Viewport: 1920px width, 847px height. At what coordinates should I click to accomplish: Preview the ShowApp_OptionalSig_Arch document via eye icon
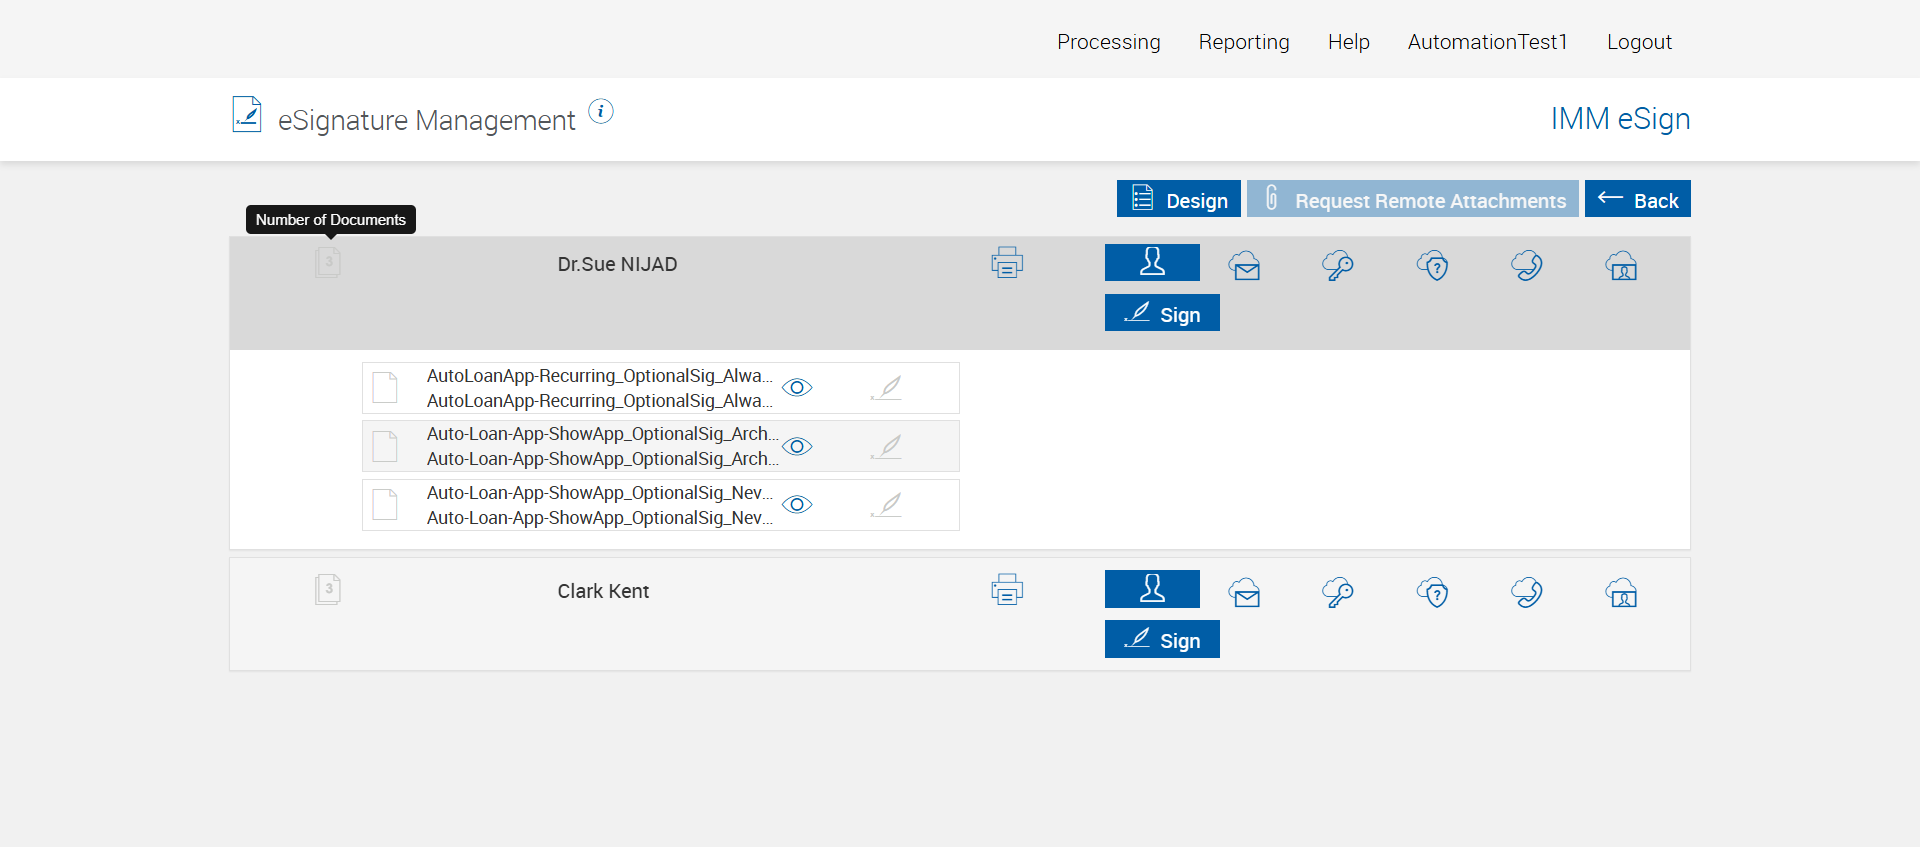click(797, 446)
